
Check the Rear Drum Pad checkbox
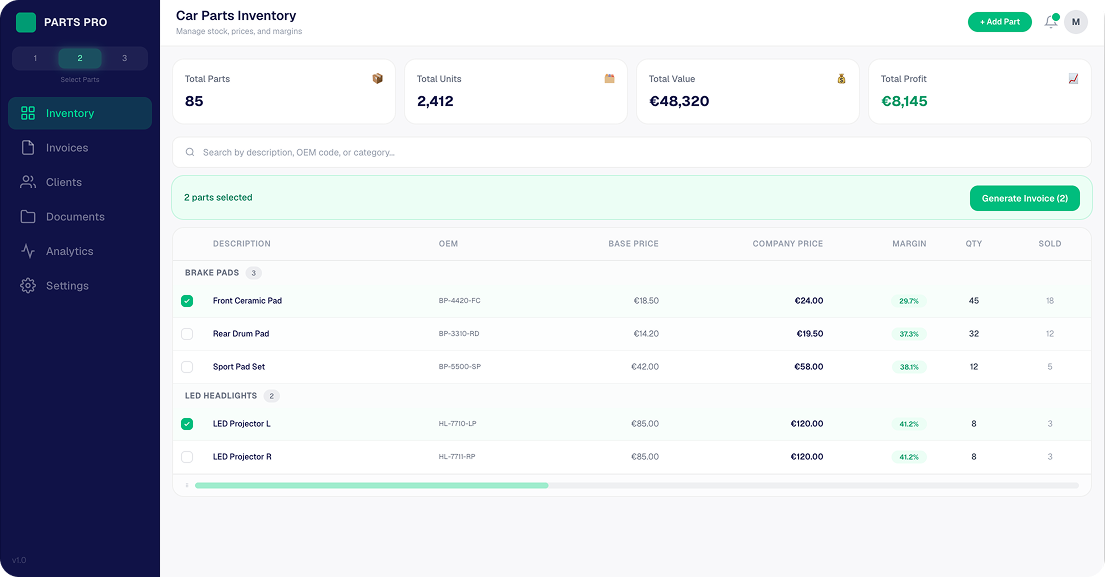[187, 334]
